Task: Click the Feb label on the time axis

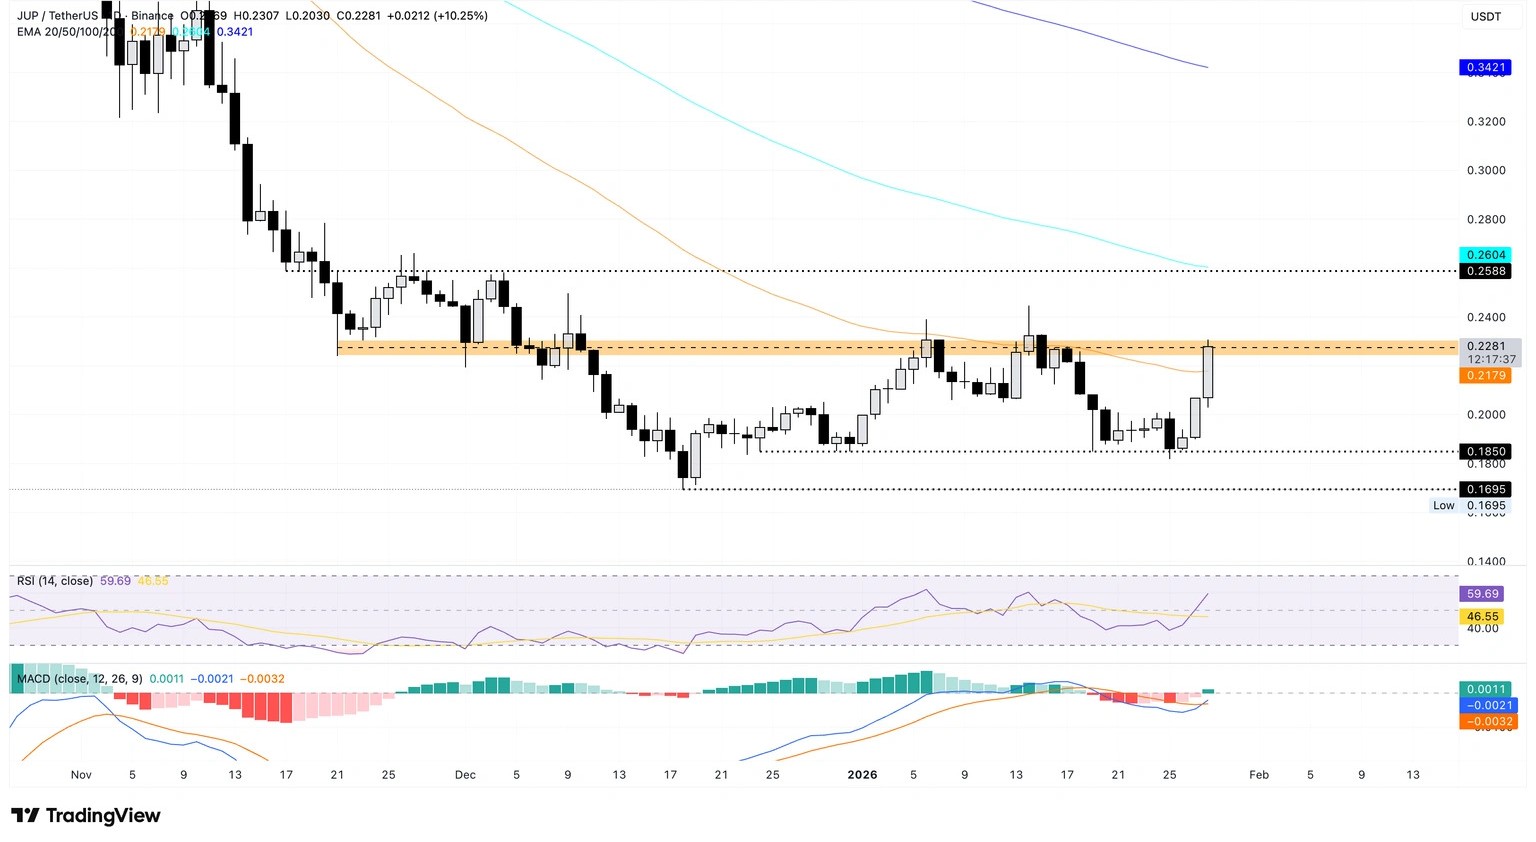Action: point(1258,774)
